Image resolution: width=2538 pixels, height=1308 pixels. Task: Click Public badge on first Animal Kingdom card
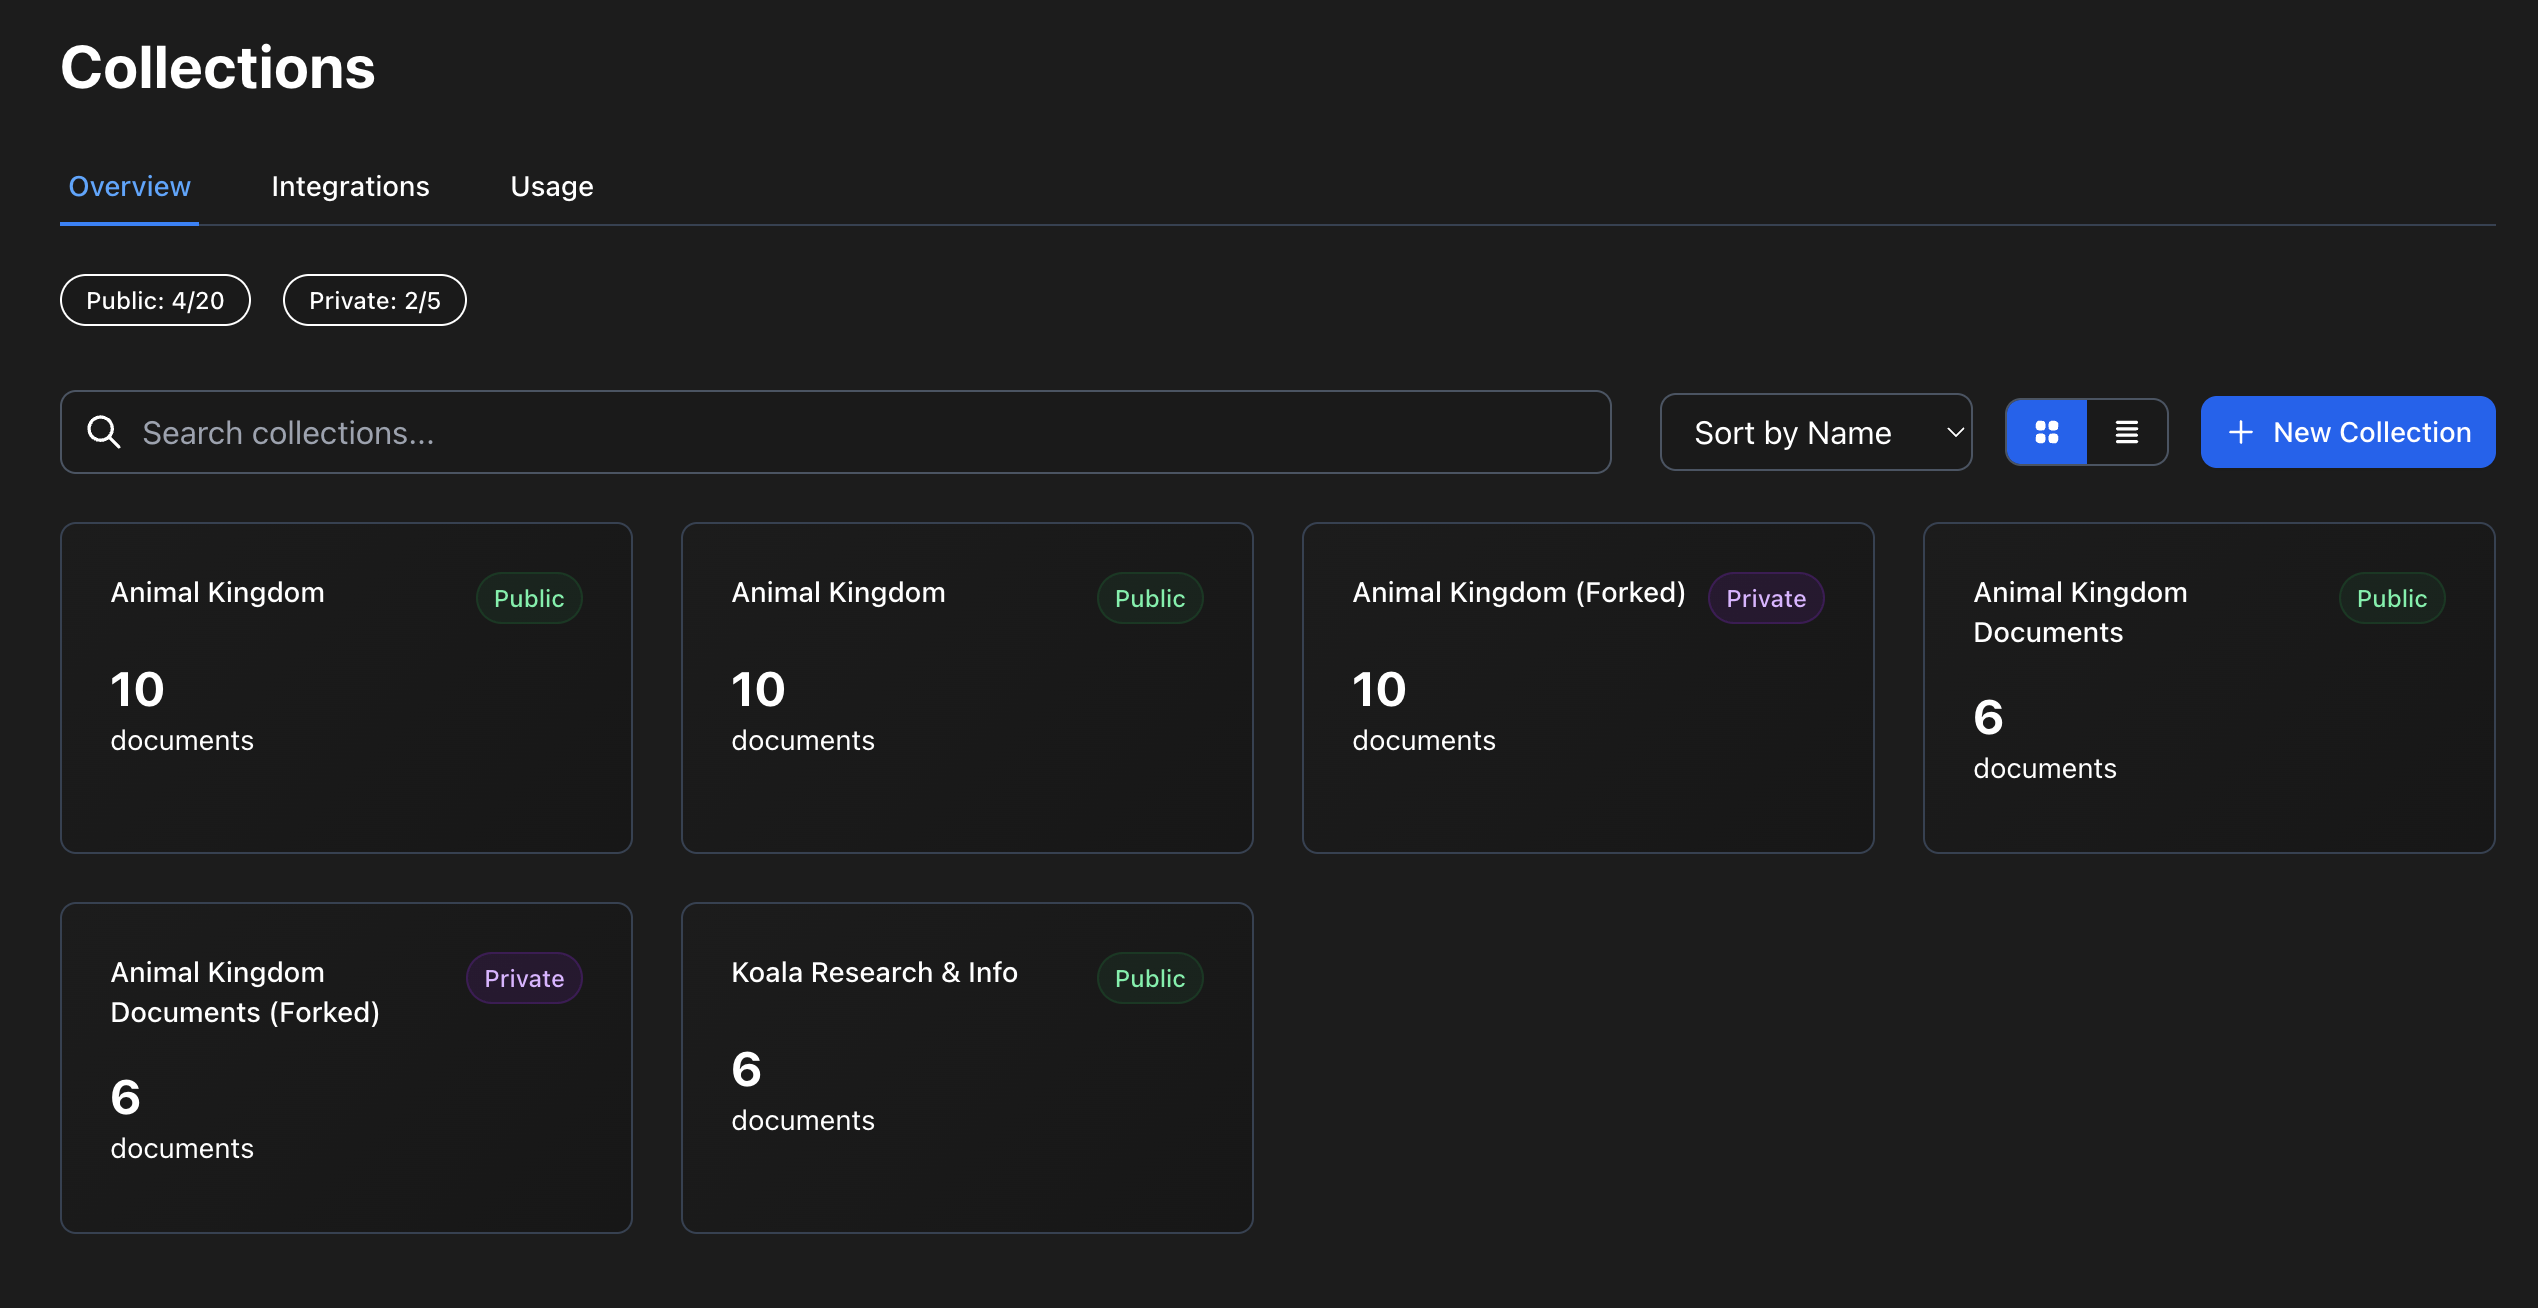pos(528,598)
